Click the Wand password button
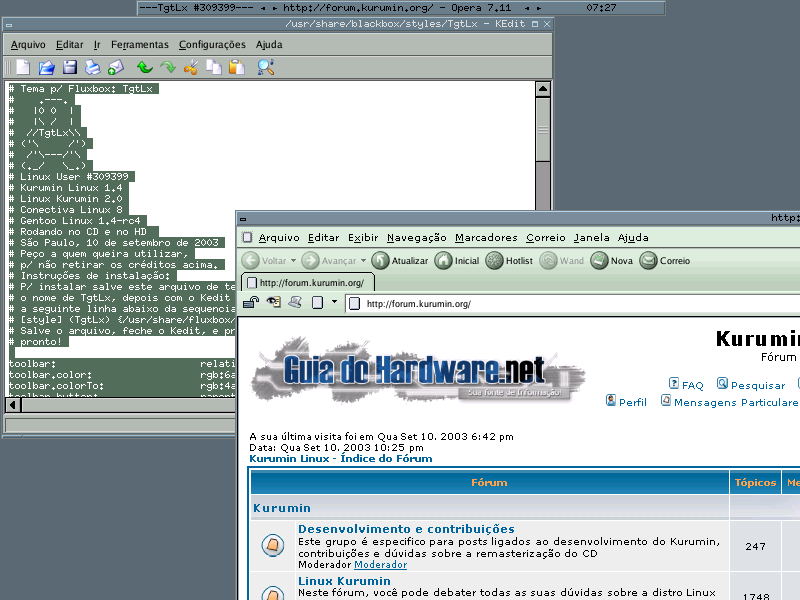The image size is (800, 600). click(562, 261)
